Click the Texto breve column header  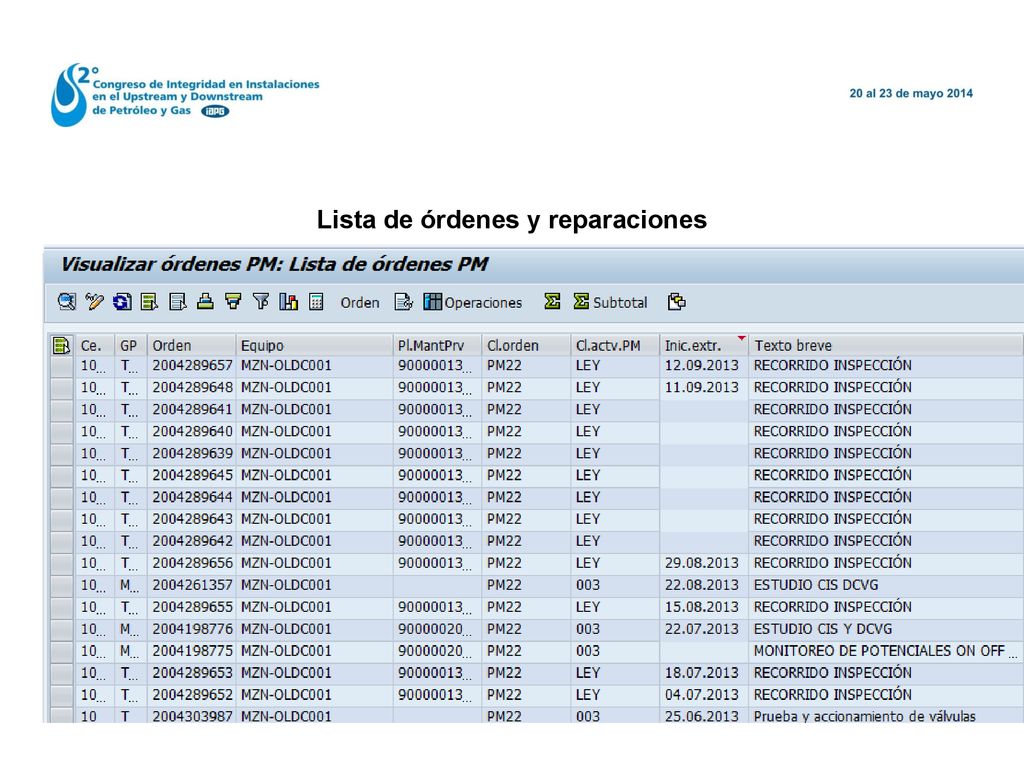(x=886, y=345)
